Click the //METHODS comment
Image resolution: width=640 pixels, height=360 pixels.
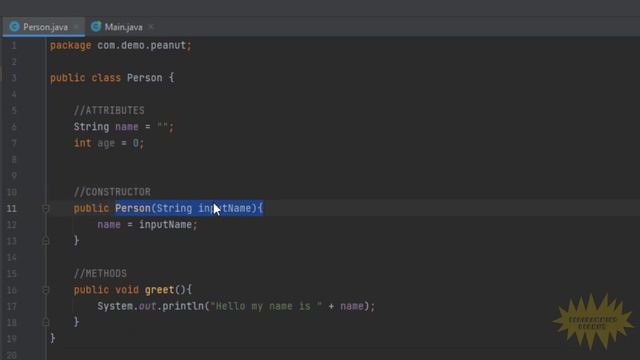pos(100,273)
